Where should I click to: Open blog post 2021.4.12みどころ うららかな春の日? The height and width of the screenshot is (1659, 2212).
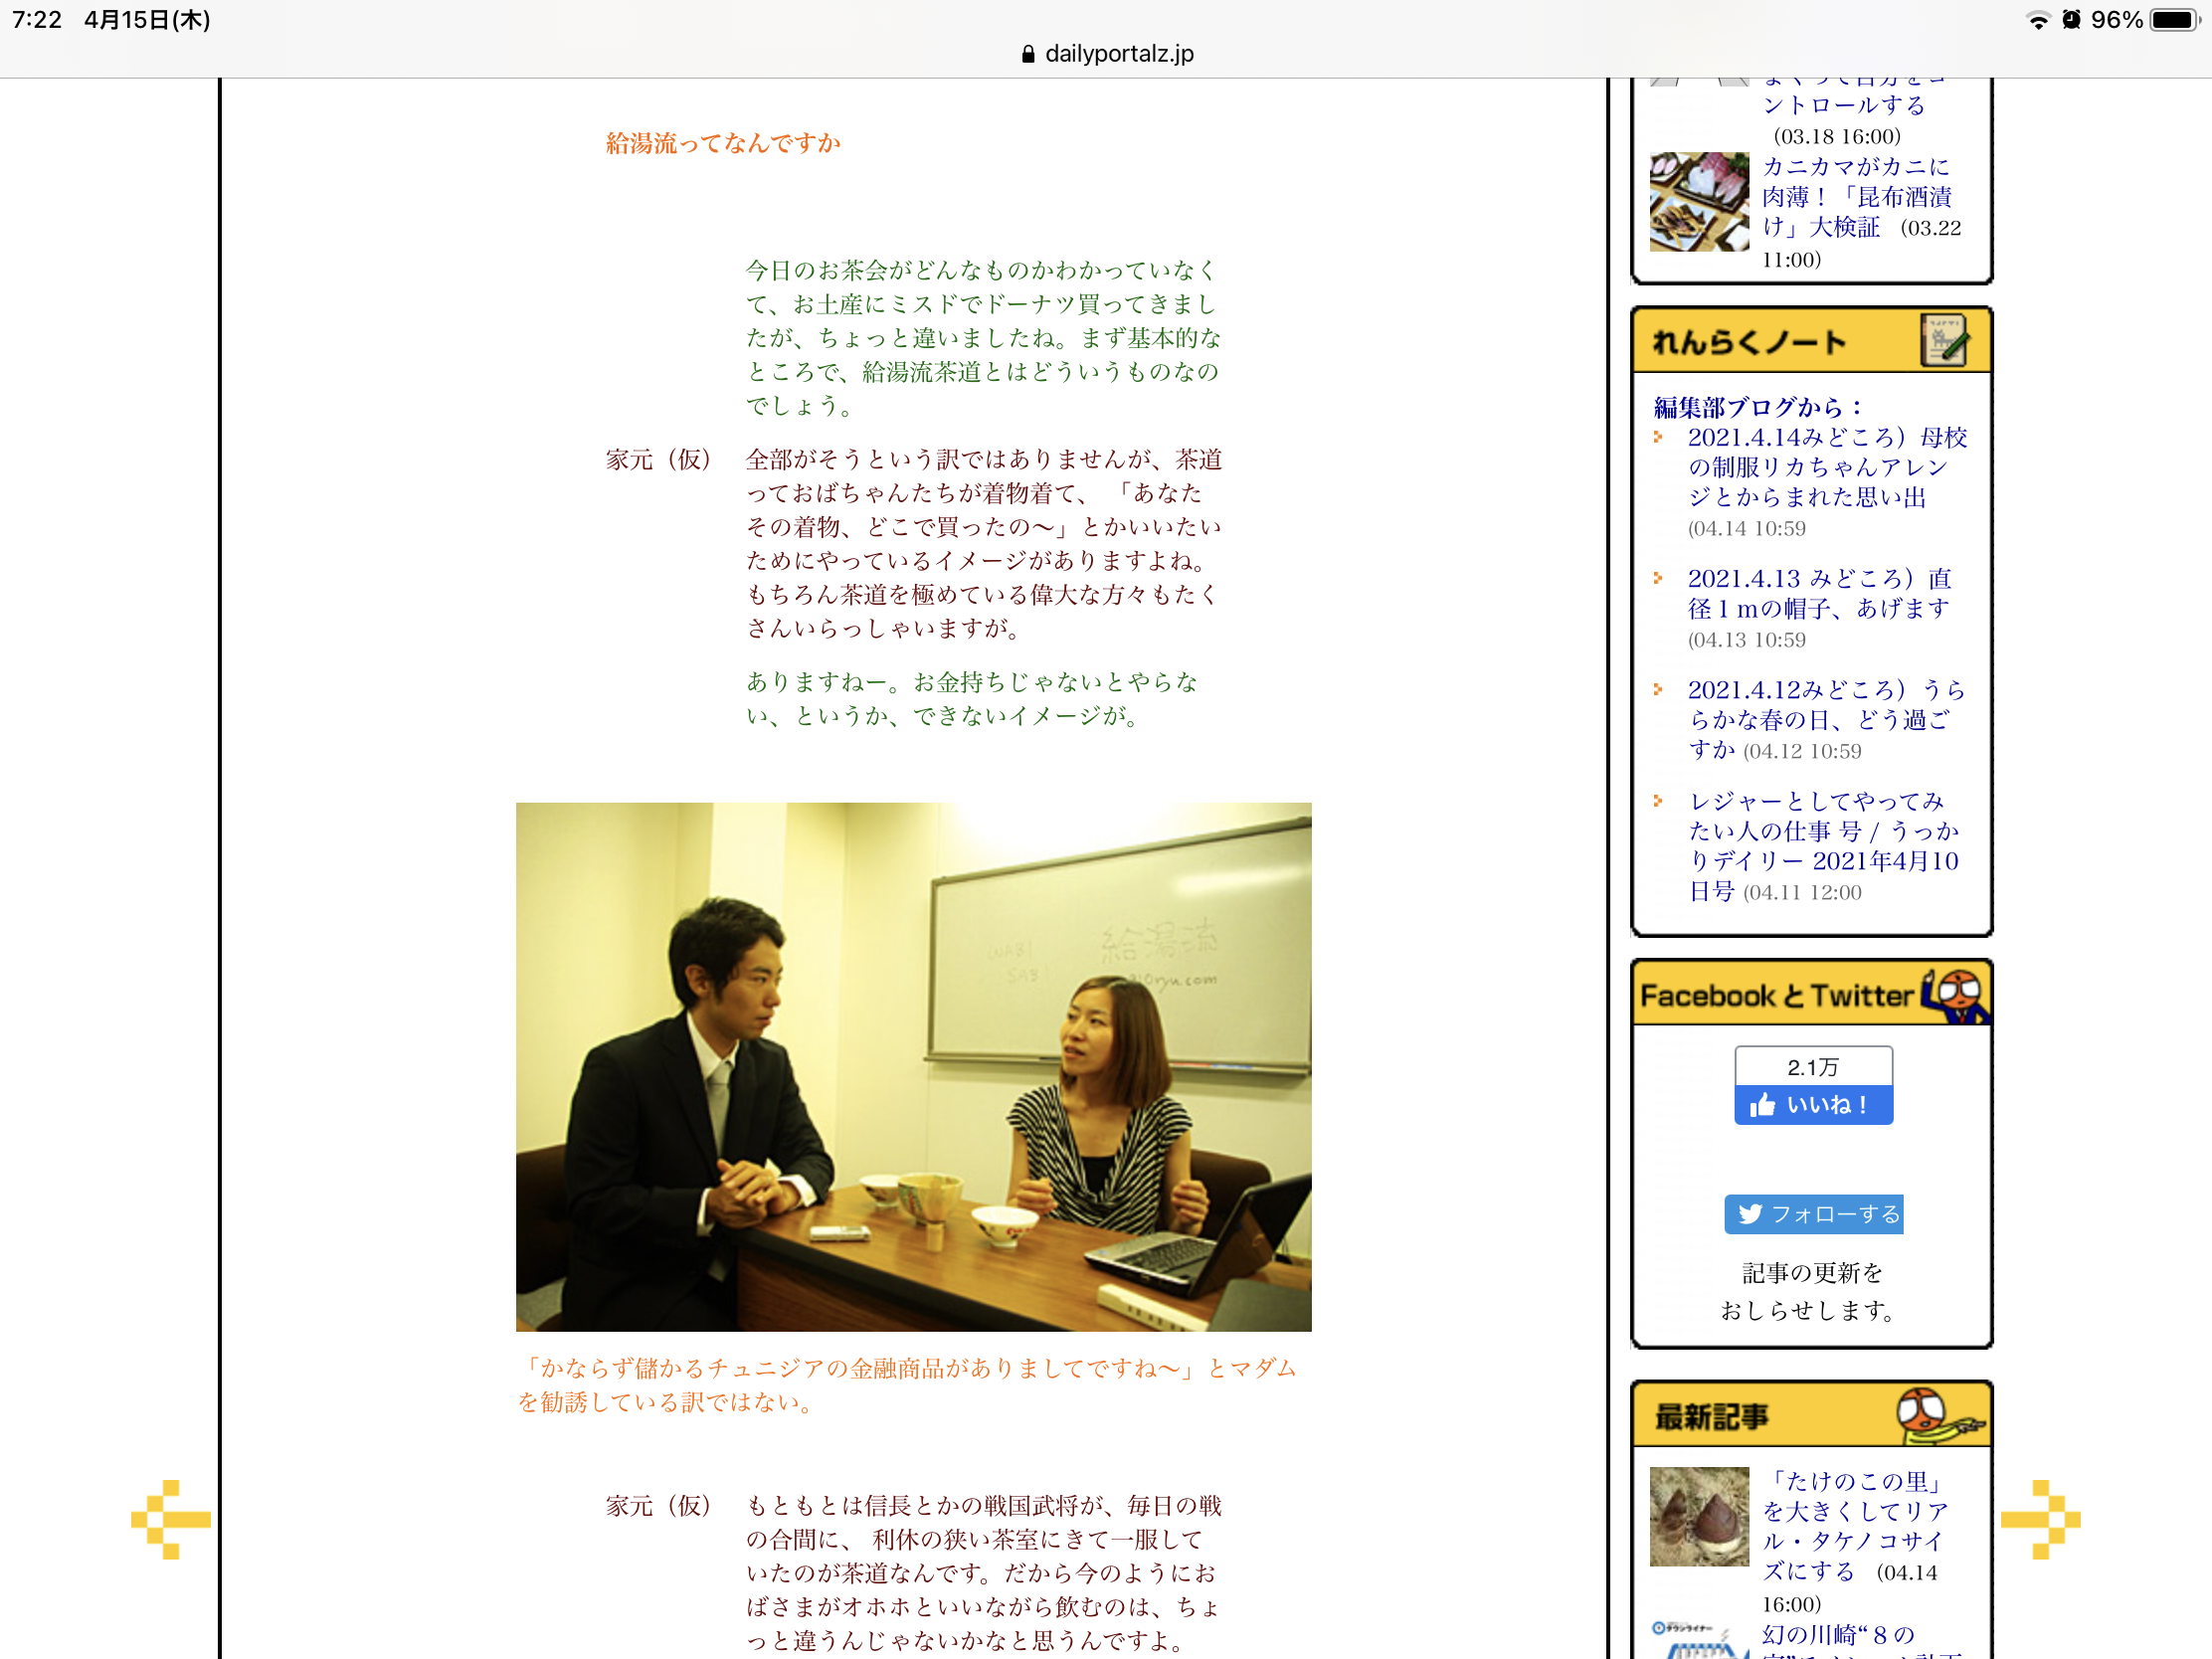1827,719
